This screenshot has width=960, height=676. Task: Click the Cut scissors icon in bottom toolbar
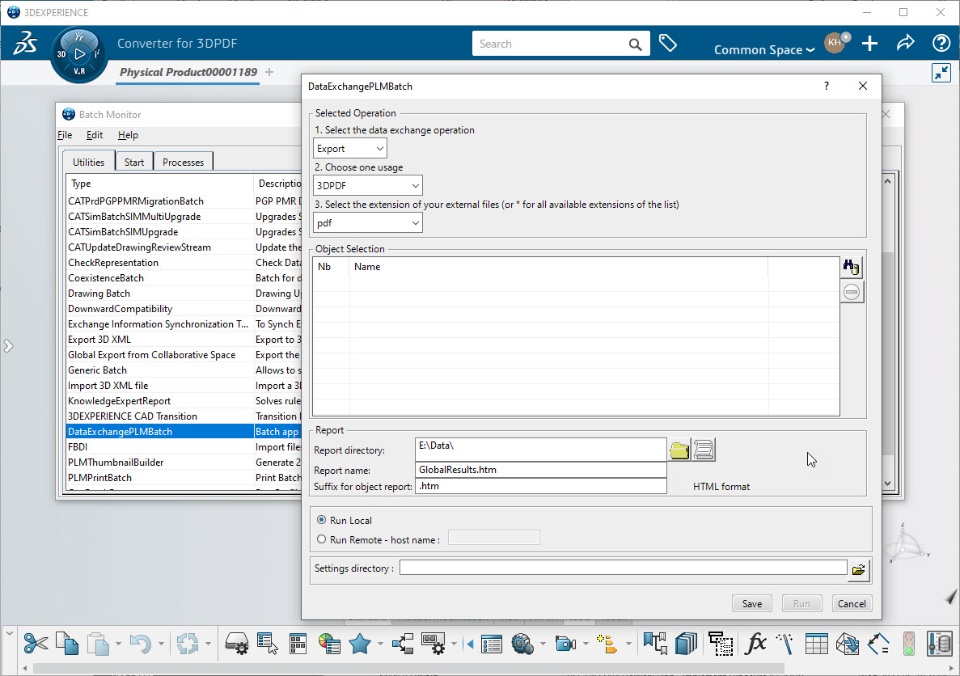tap(36, 644)
